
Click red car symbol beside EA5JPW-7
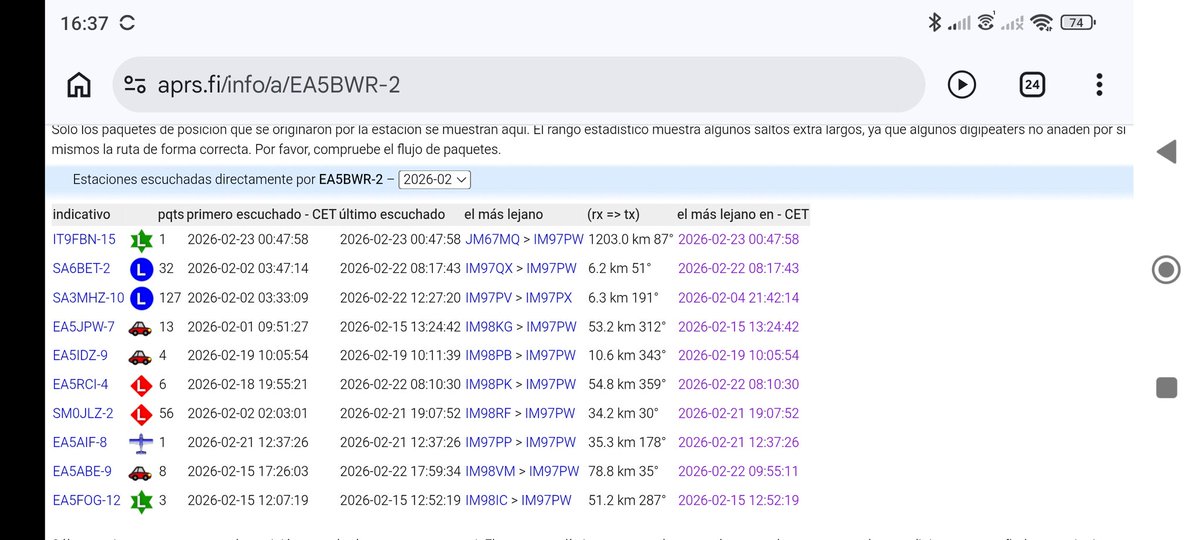141,328
